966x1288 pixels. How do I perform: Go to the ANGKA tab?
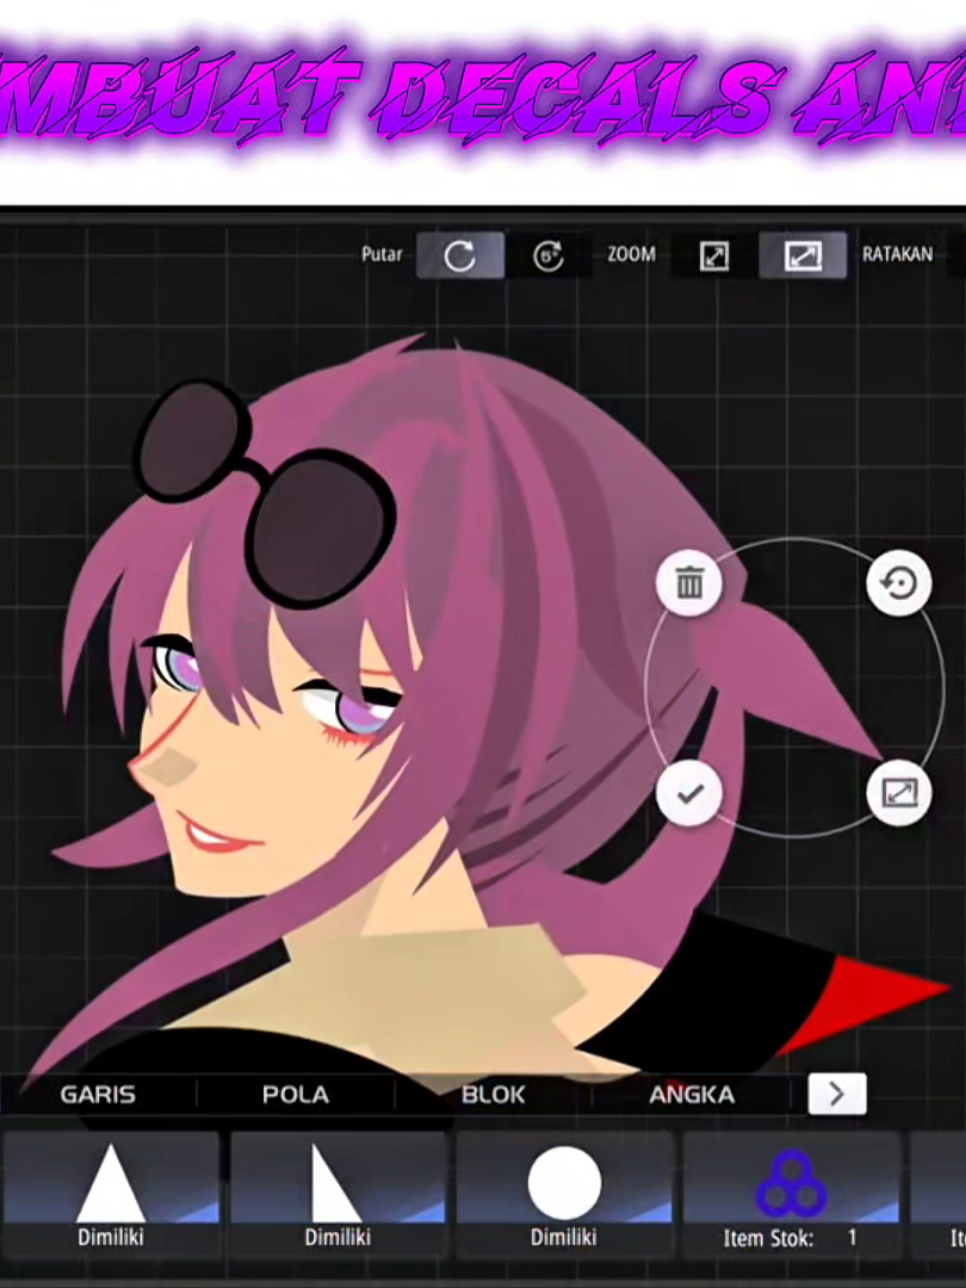(x=692, y=1095)
